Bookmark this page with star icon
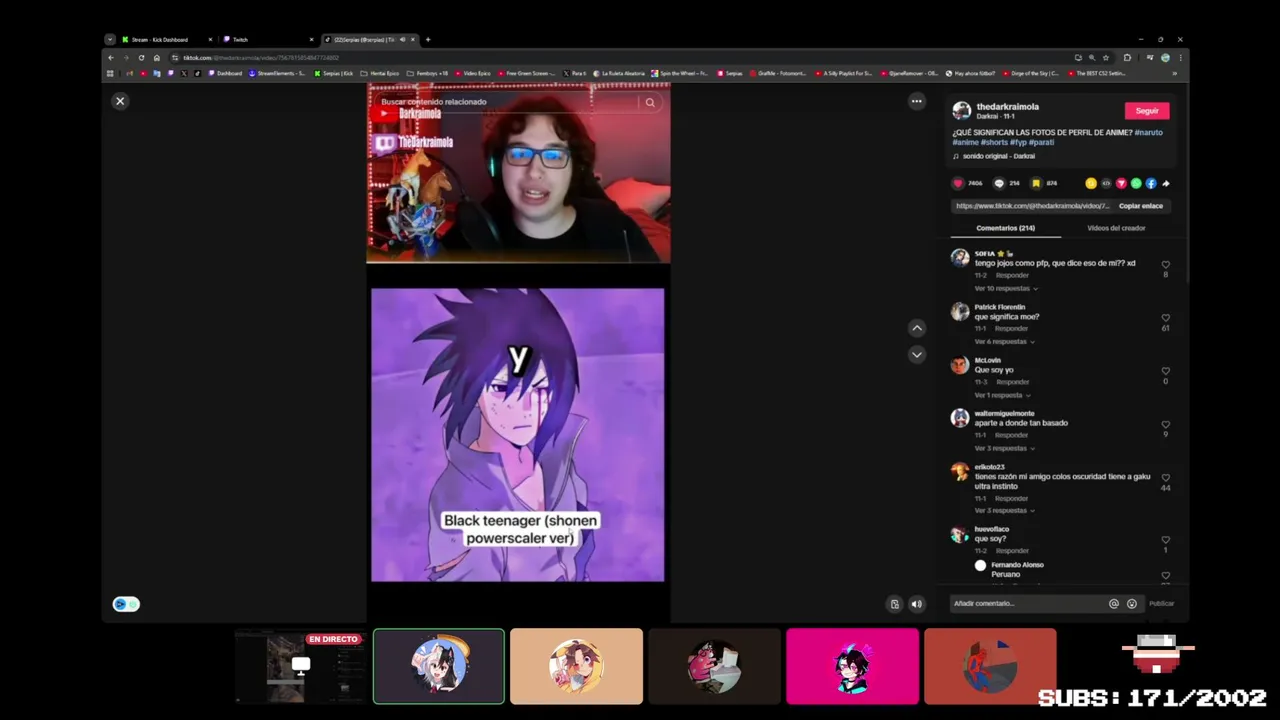 (1104, 58)
